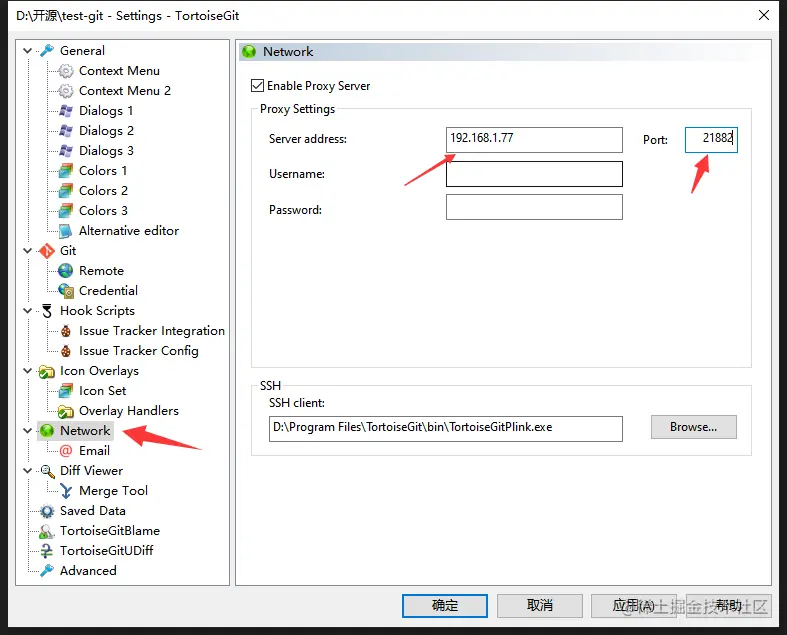Click the Advanced wrench icon

[47, 571]
